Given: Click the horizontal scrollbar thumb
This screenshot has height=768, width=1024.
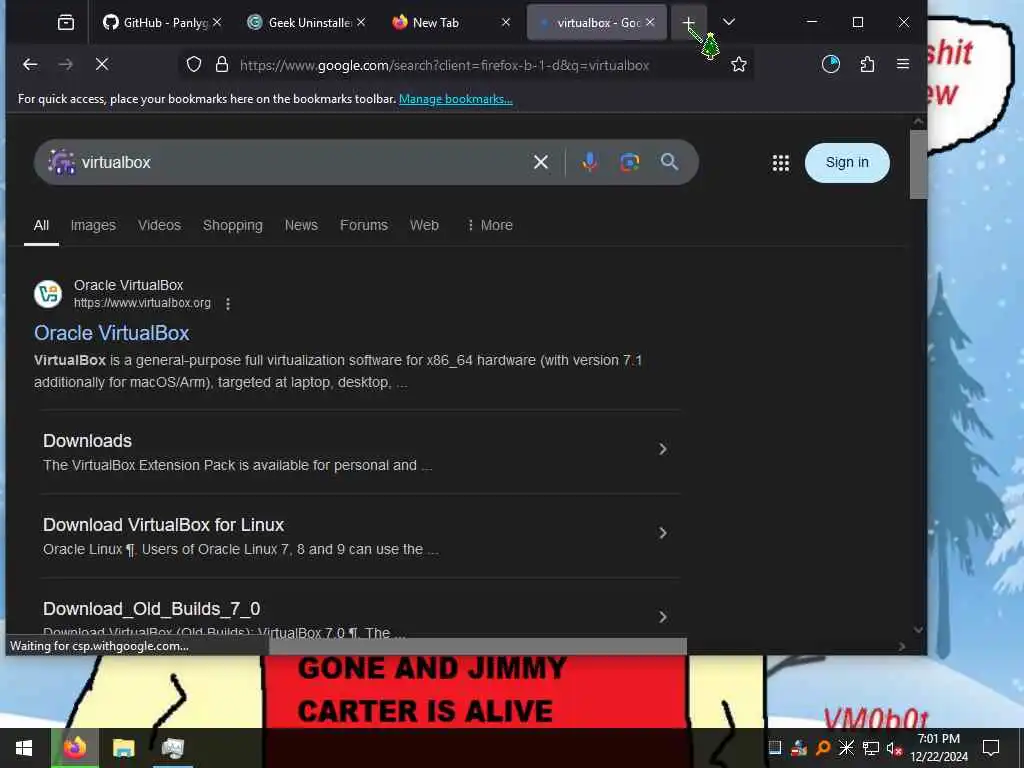Looking at the screenshot, I should 478,647.
